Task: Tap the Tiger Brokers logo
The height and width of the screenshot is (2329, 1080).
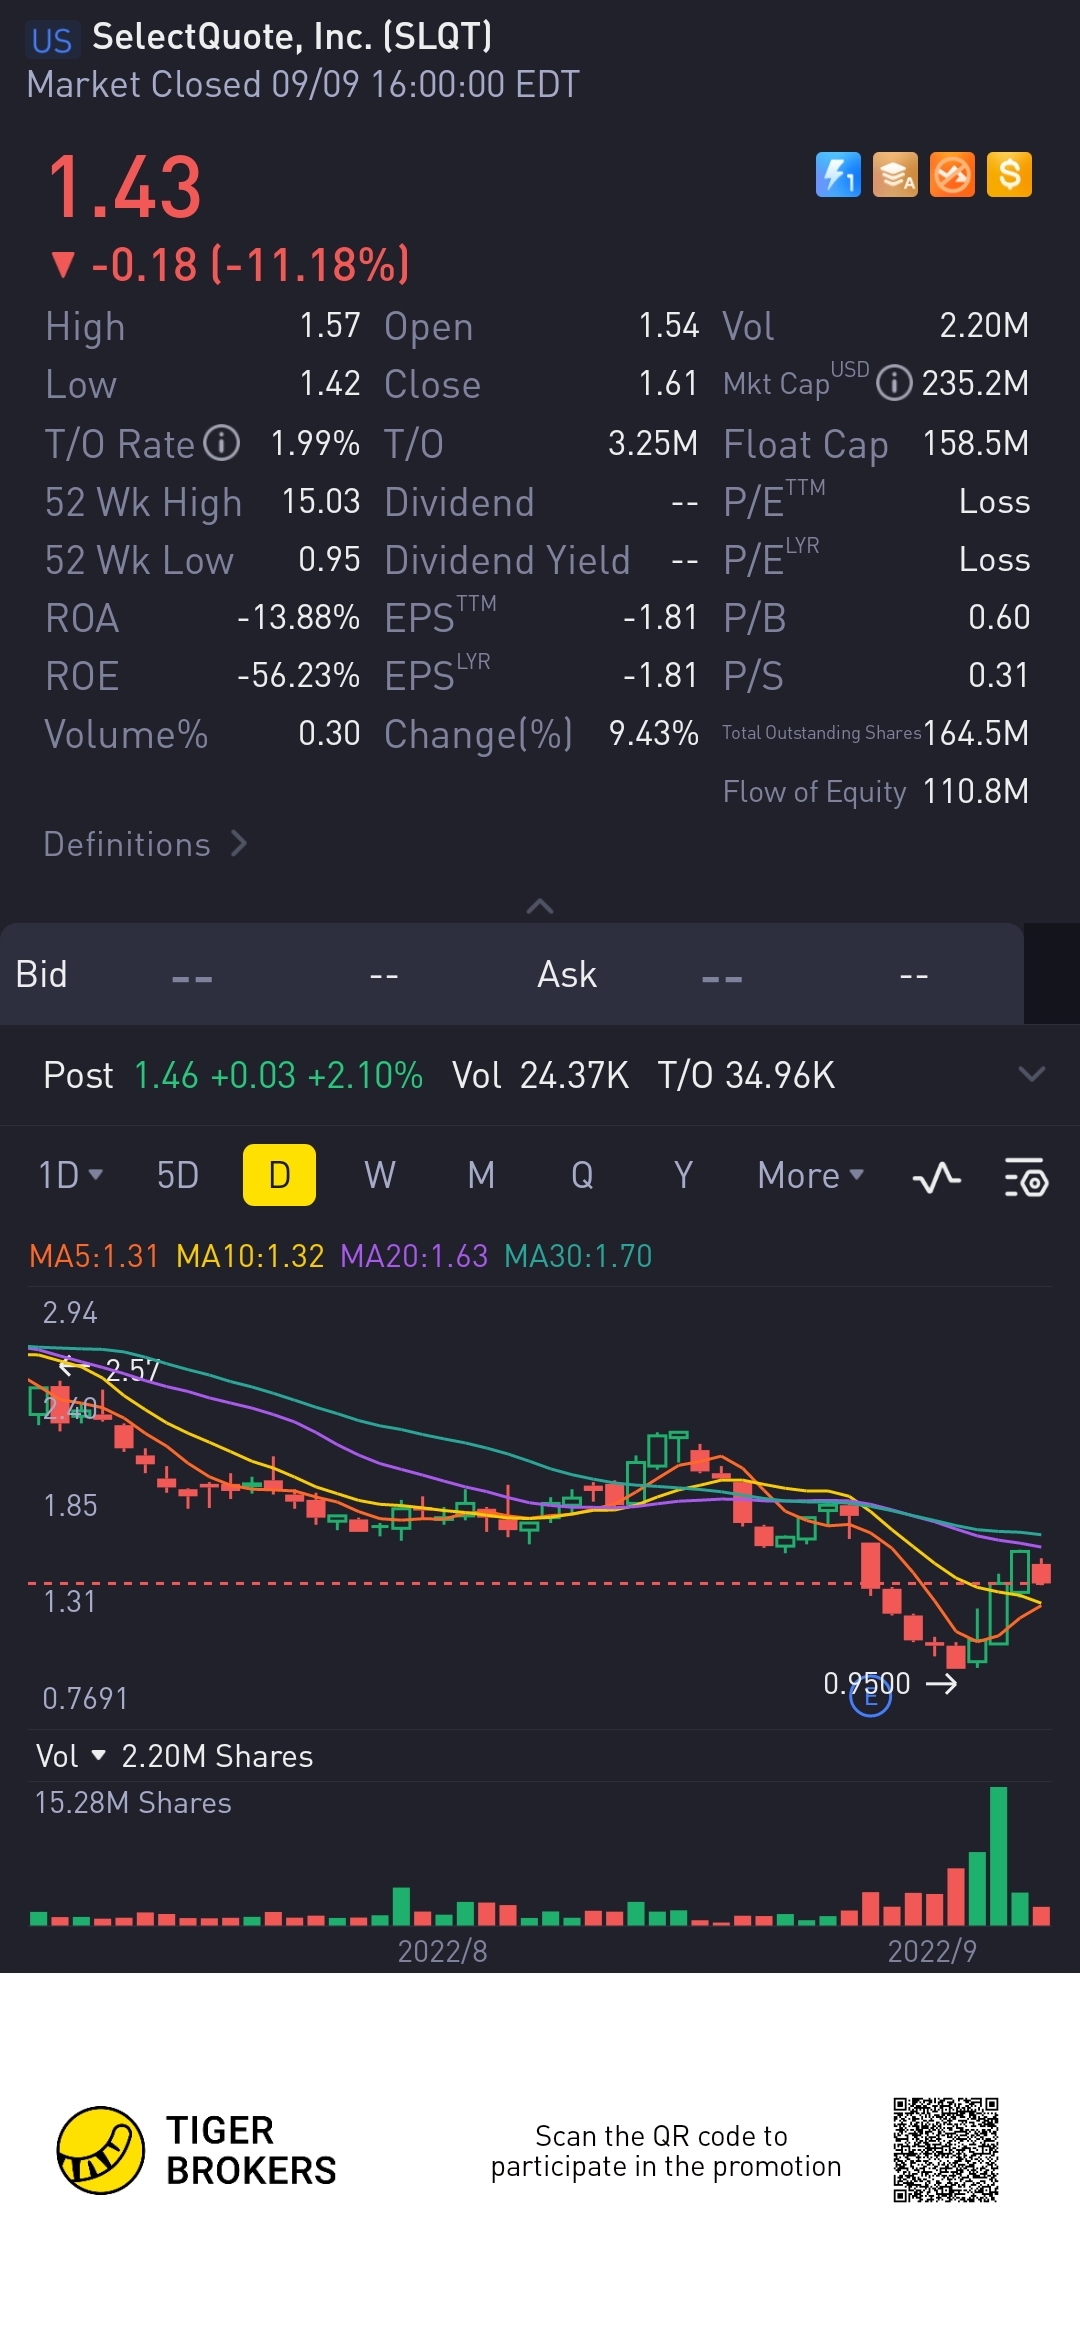Action: click(x=196, y=2150)
